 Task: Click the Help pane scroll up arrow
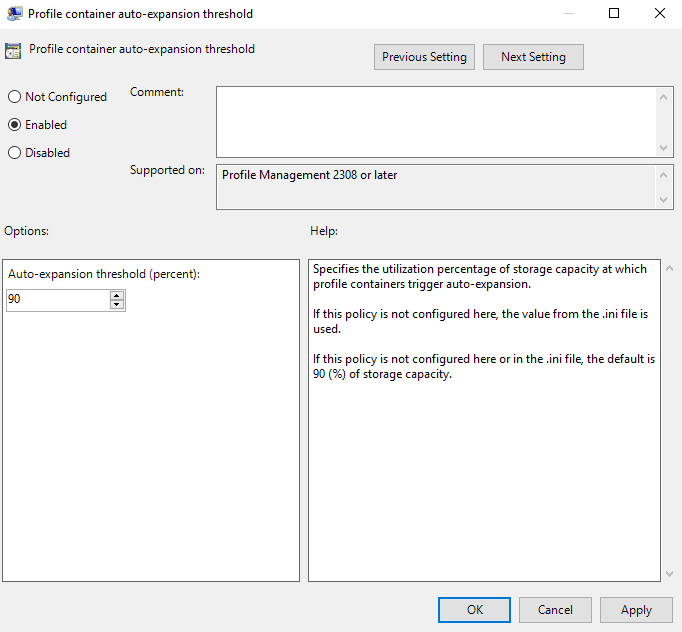click(x=669, y=268)
